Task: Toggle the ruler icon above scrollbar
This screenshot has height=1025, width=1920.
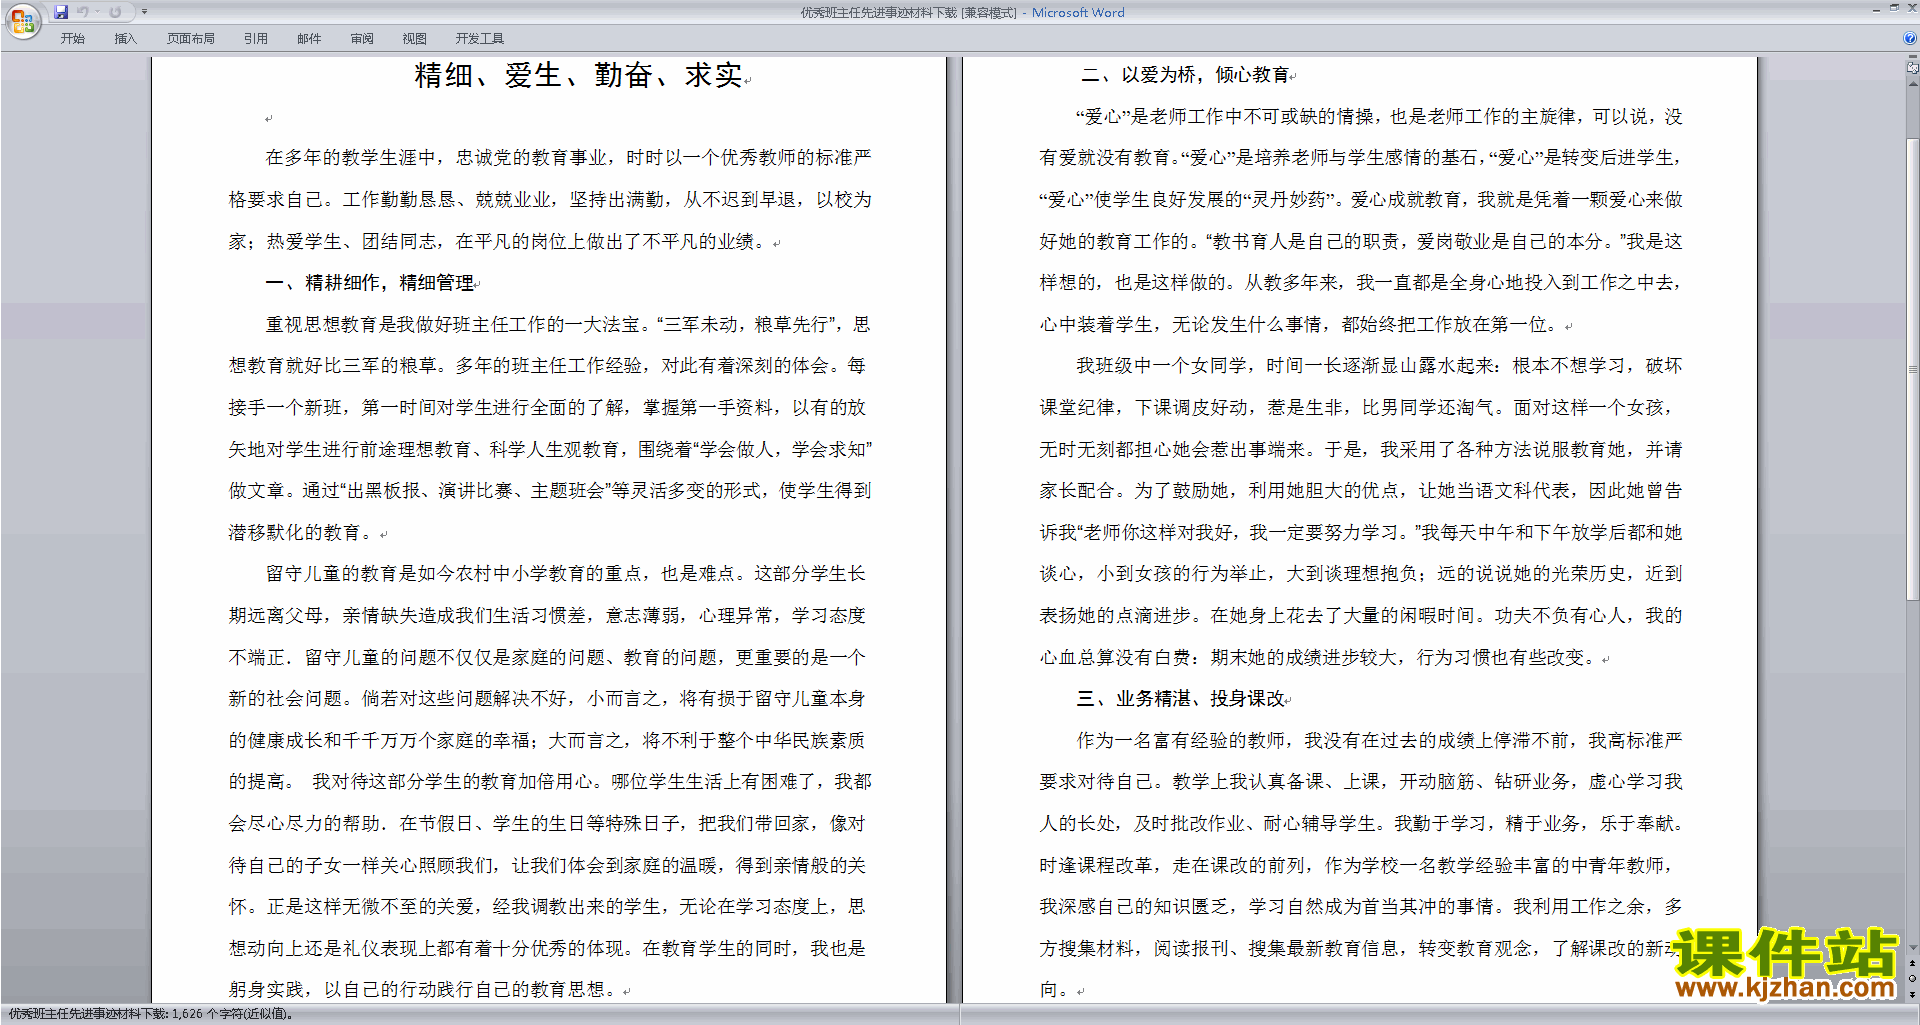Action: pos(1913,68)
